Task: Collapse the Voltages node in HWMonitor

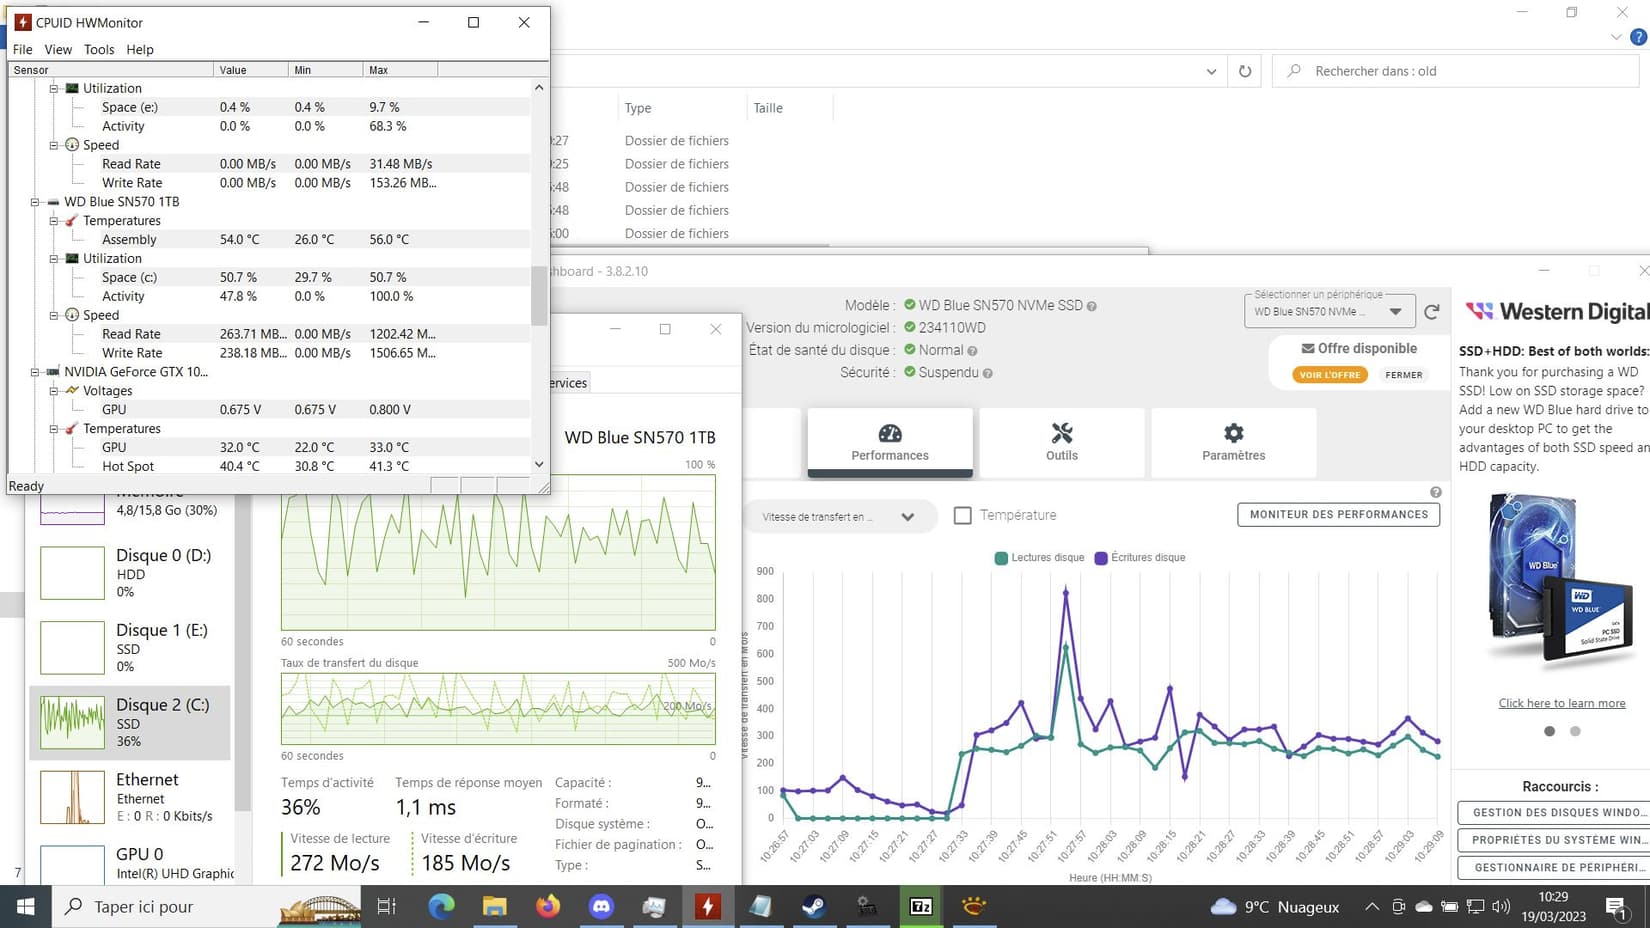Action: (54, 391)
